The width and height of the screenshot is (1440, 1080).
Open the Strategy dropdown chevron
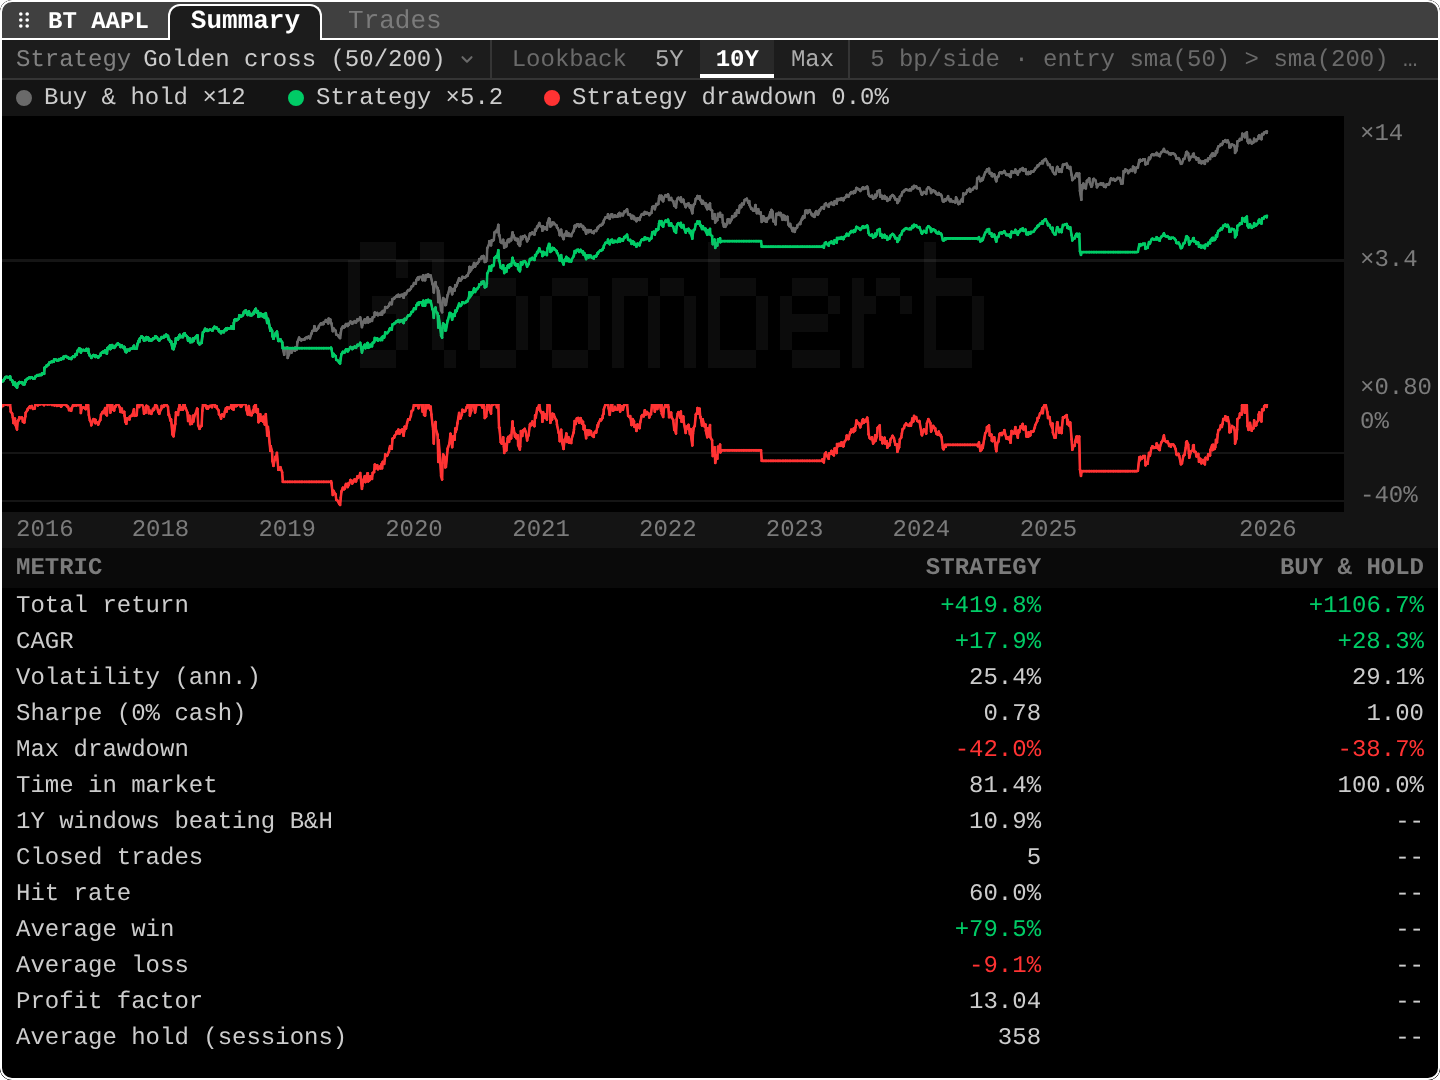(x=467, y=60)
